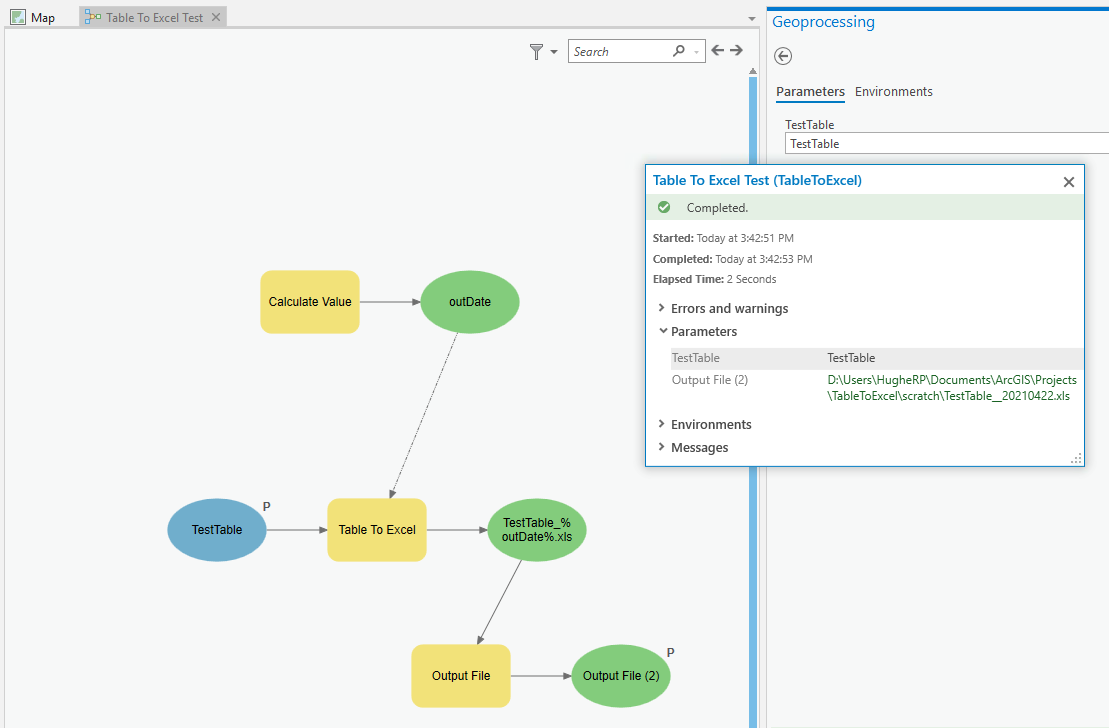Select the Table To Excel tool node
1109x728 pixels.
click(x=377, y=530)
